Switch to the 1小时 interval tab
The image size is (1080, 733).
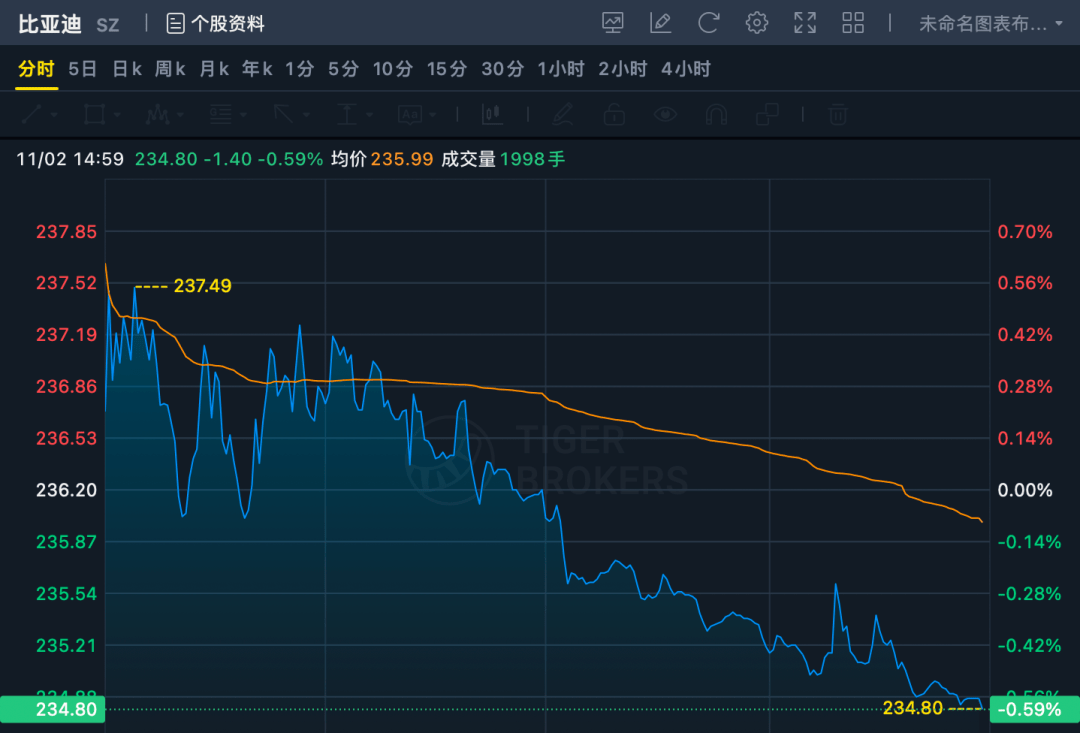[561, 69]
